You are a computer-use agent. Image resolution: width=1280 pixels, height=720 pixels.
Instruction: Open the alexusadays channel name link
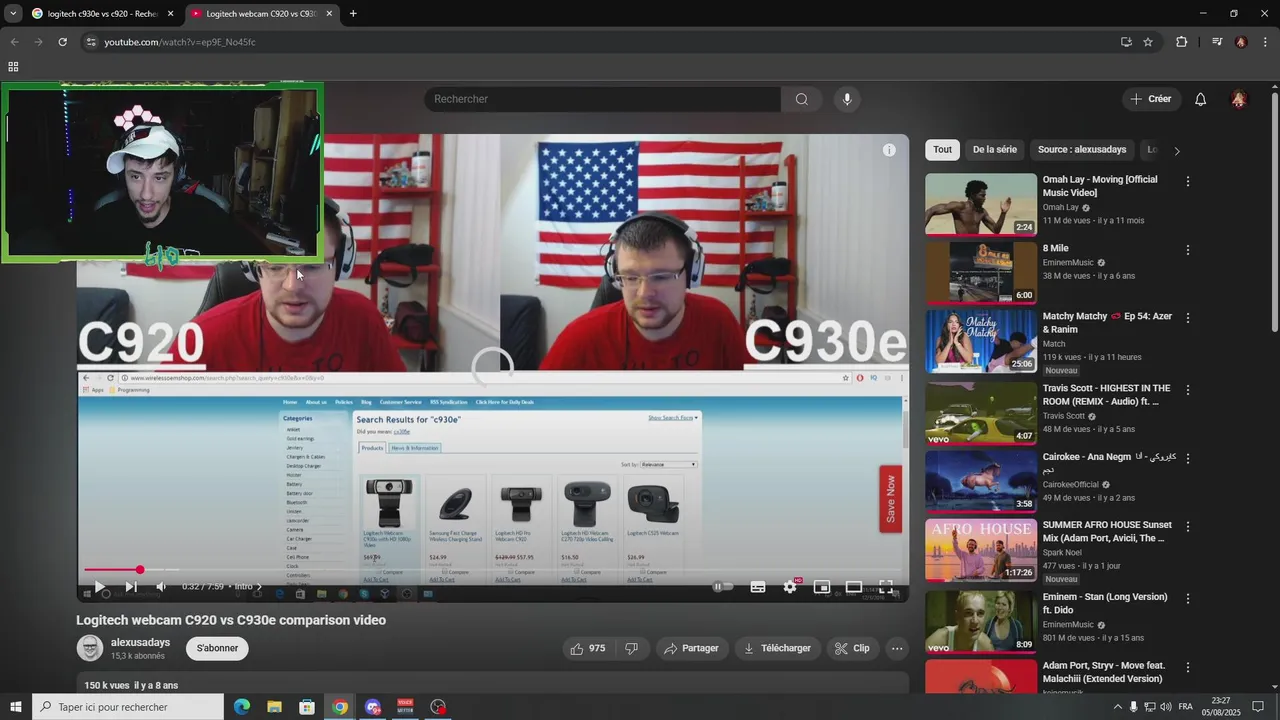pyautogui.click(x=140, y=642)
